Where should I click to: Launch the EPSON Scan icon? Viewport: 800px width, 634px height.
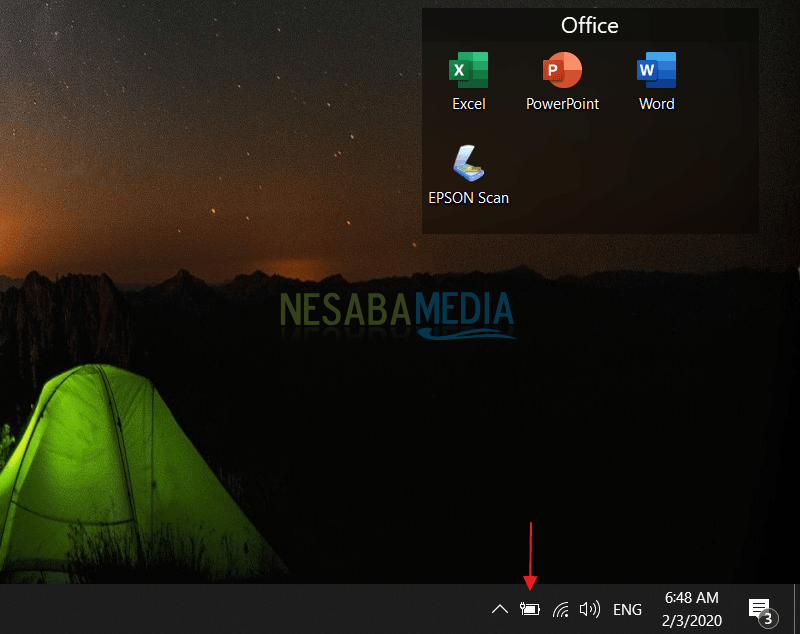[x=468, y=175]
